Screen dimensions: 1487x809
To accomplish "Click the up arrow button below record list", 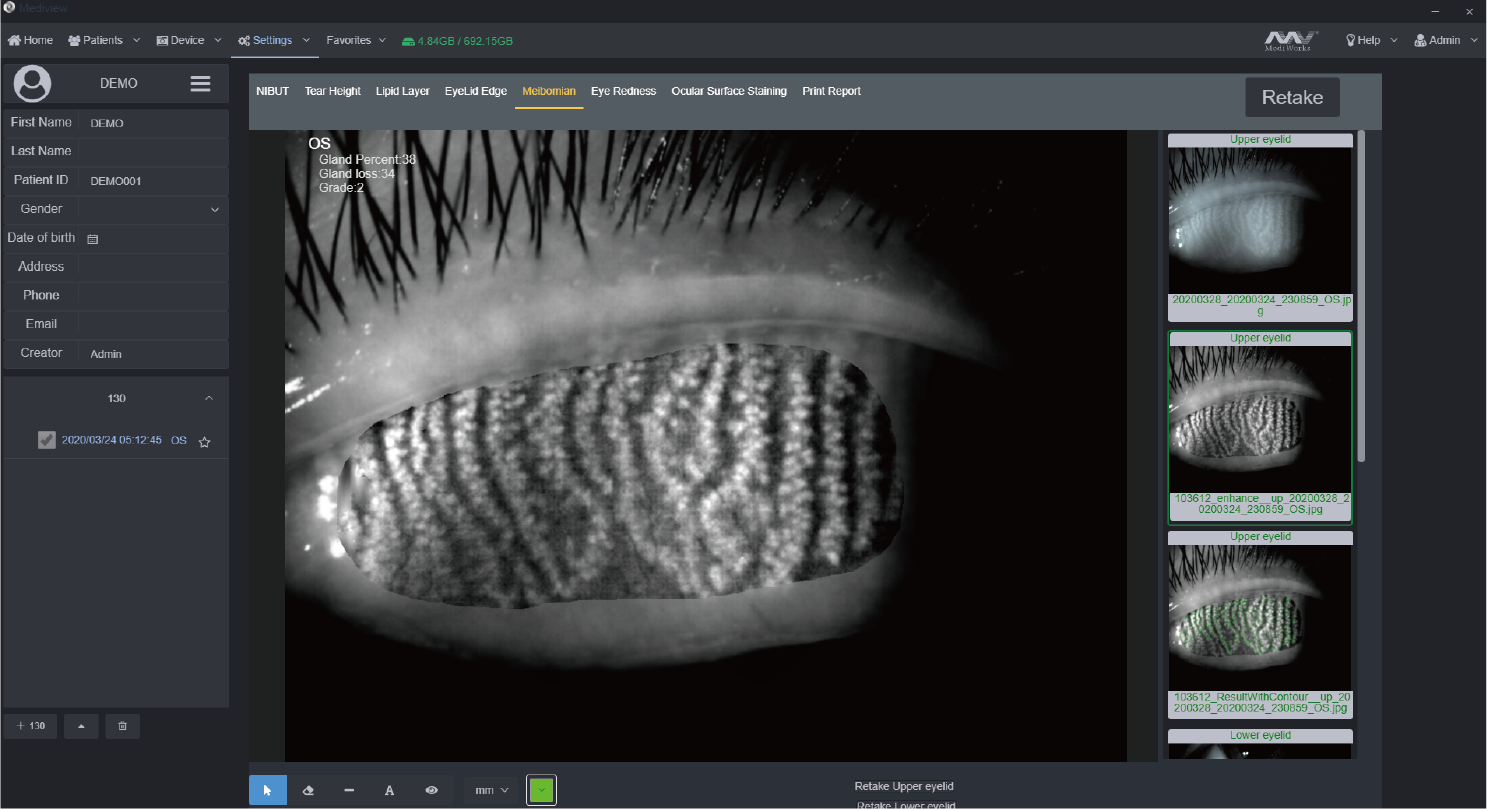I will 81,726.
